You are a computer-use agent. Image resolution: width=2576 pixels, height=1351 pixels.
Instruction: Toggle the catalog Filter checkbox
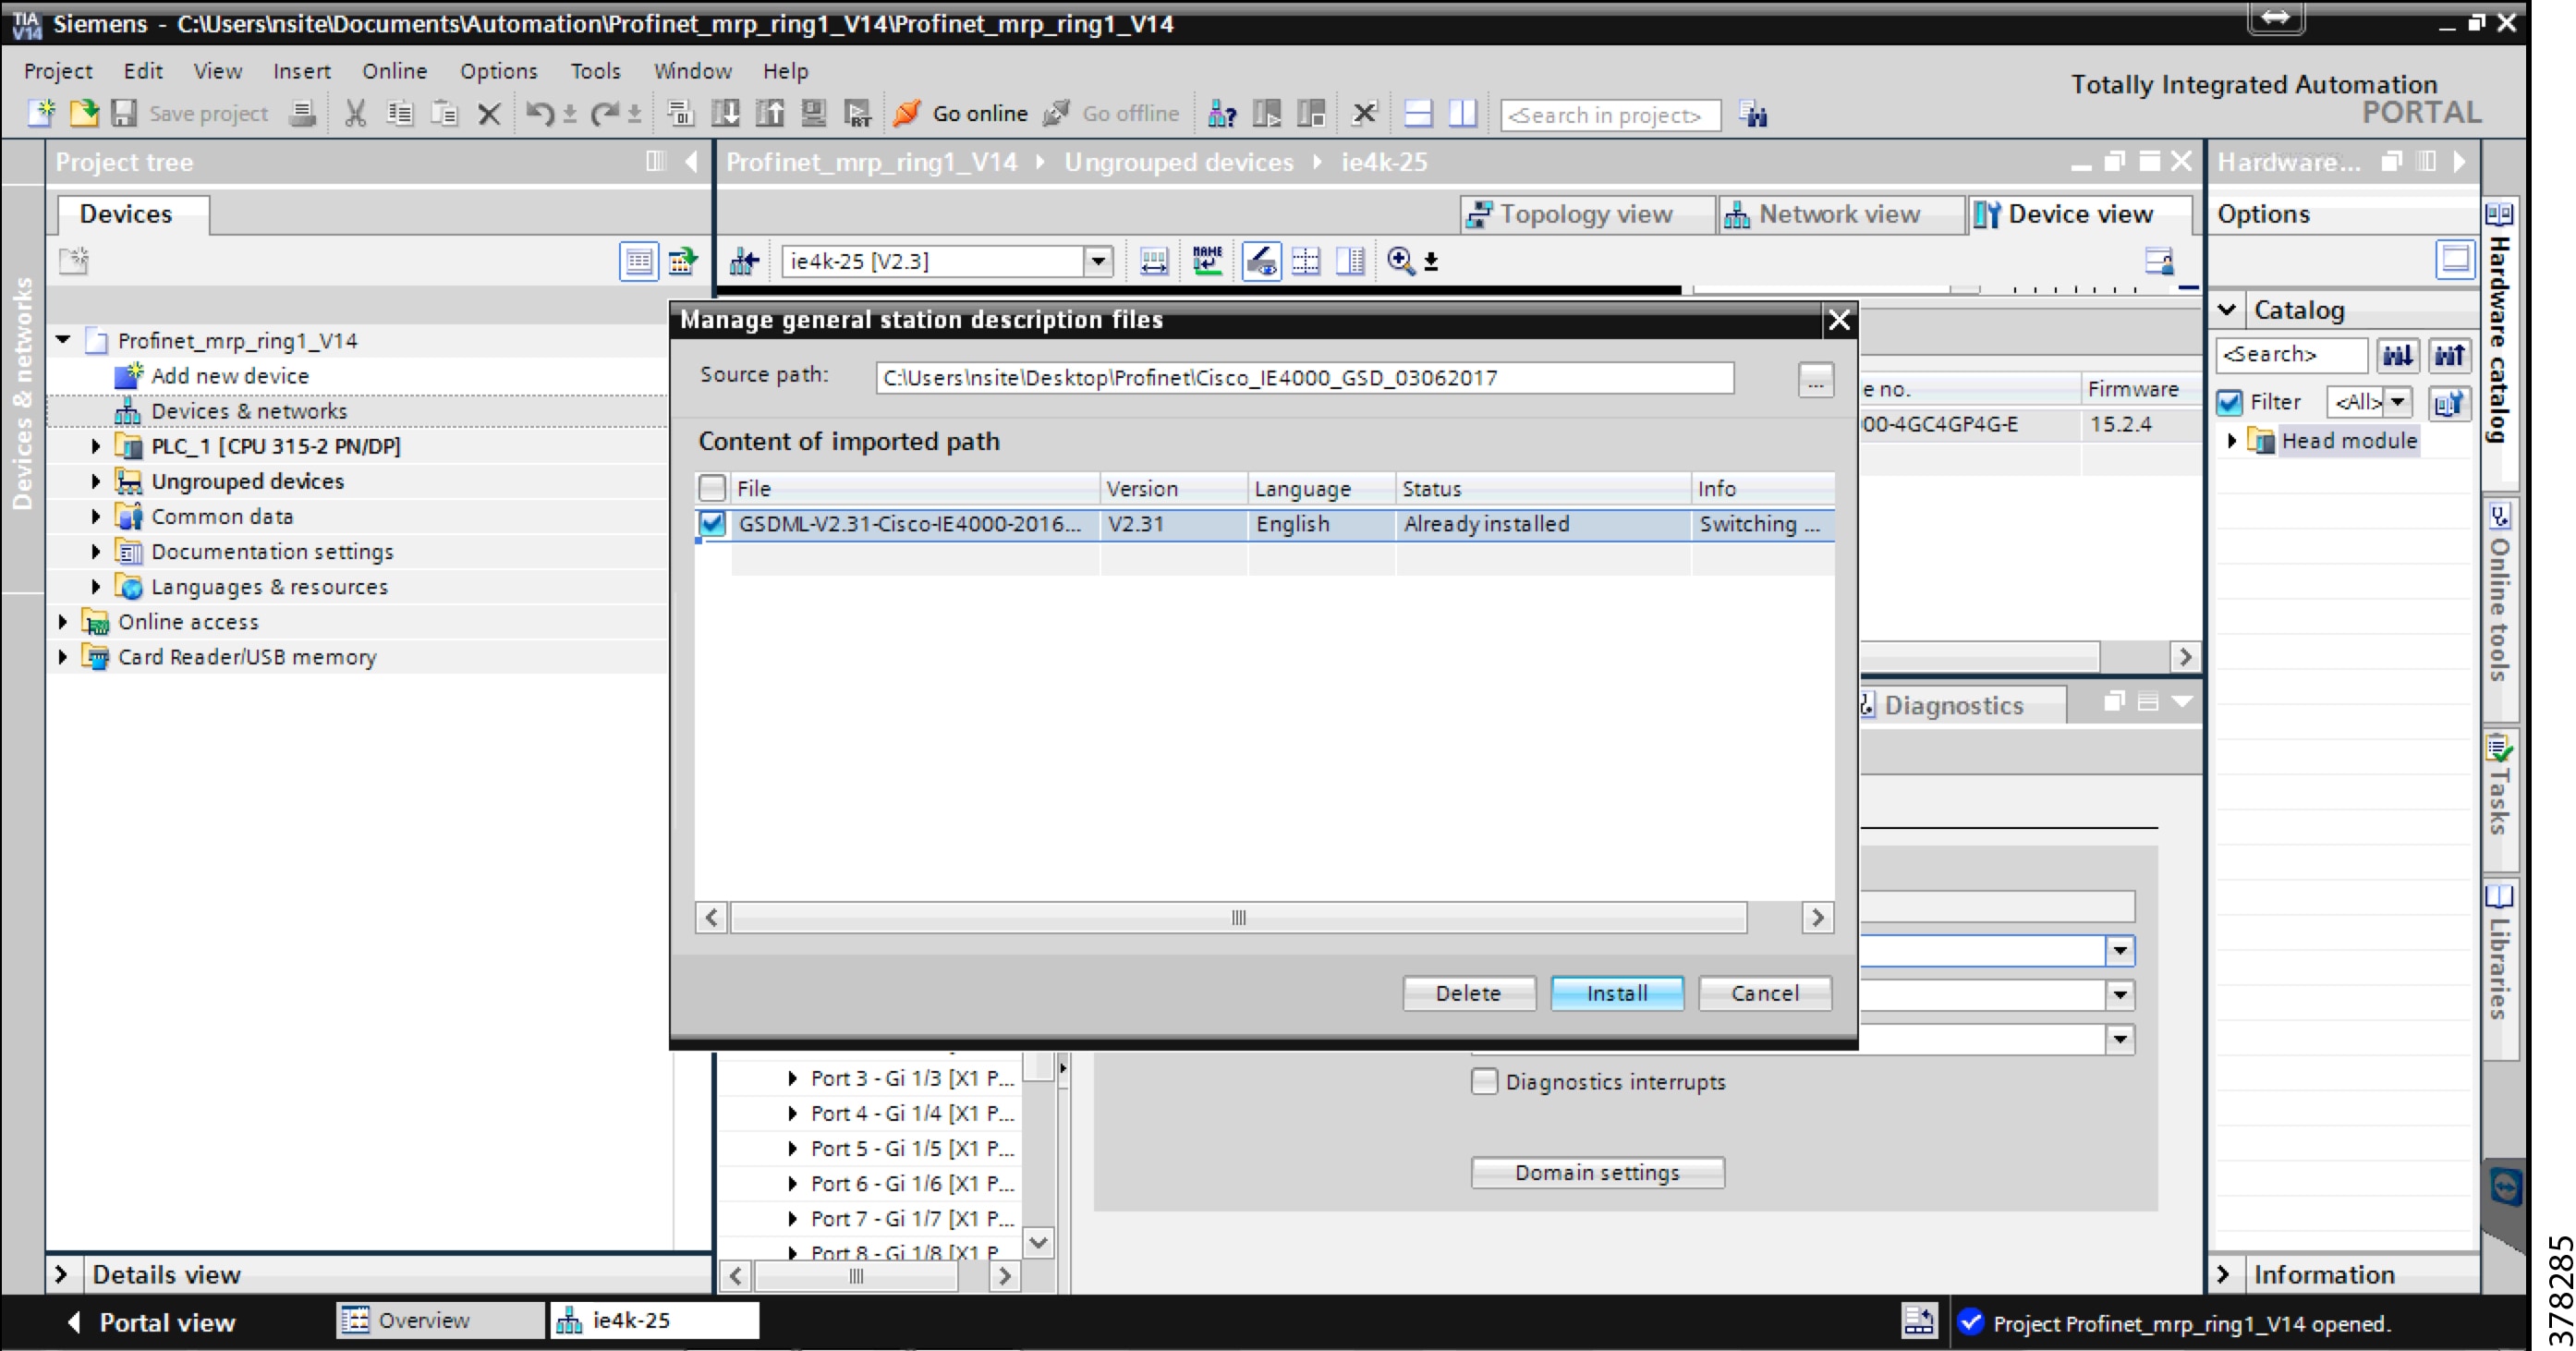click(2230, 402)
